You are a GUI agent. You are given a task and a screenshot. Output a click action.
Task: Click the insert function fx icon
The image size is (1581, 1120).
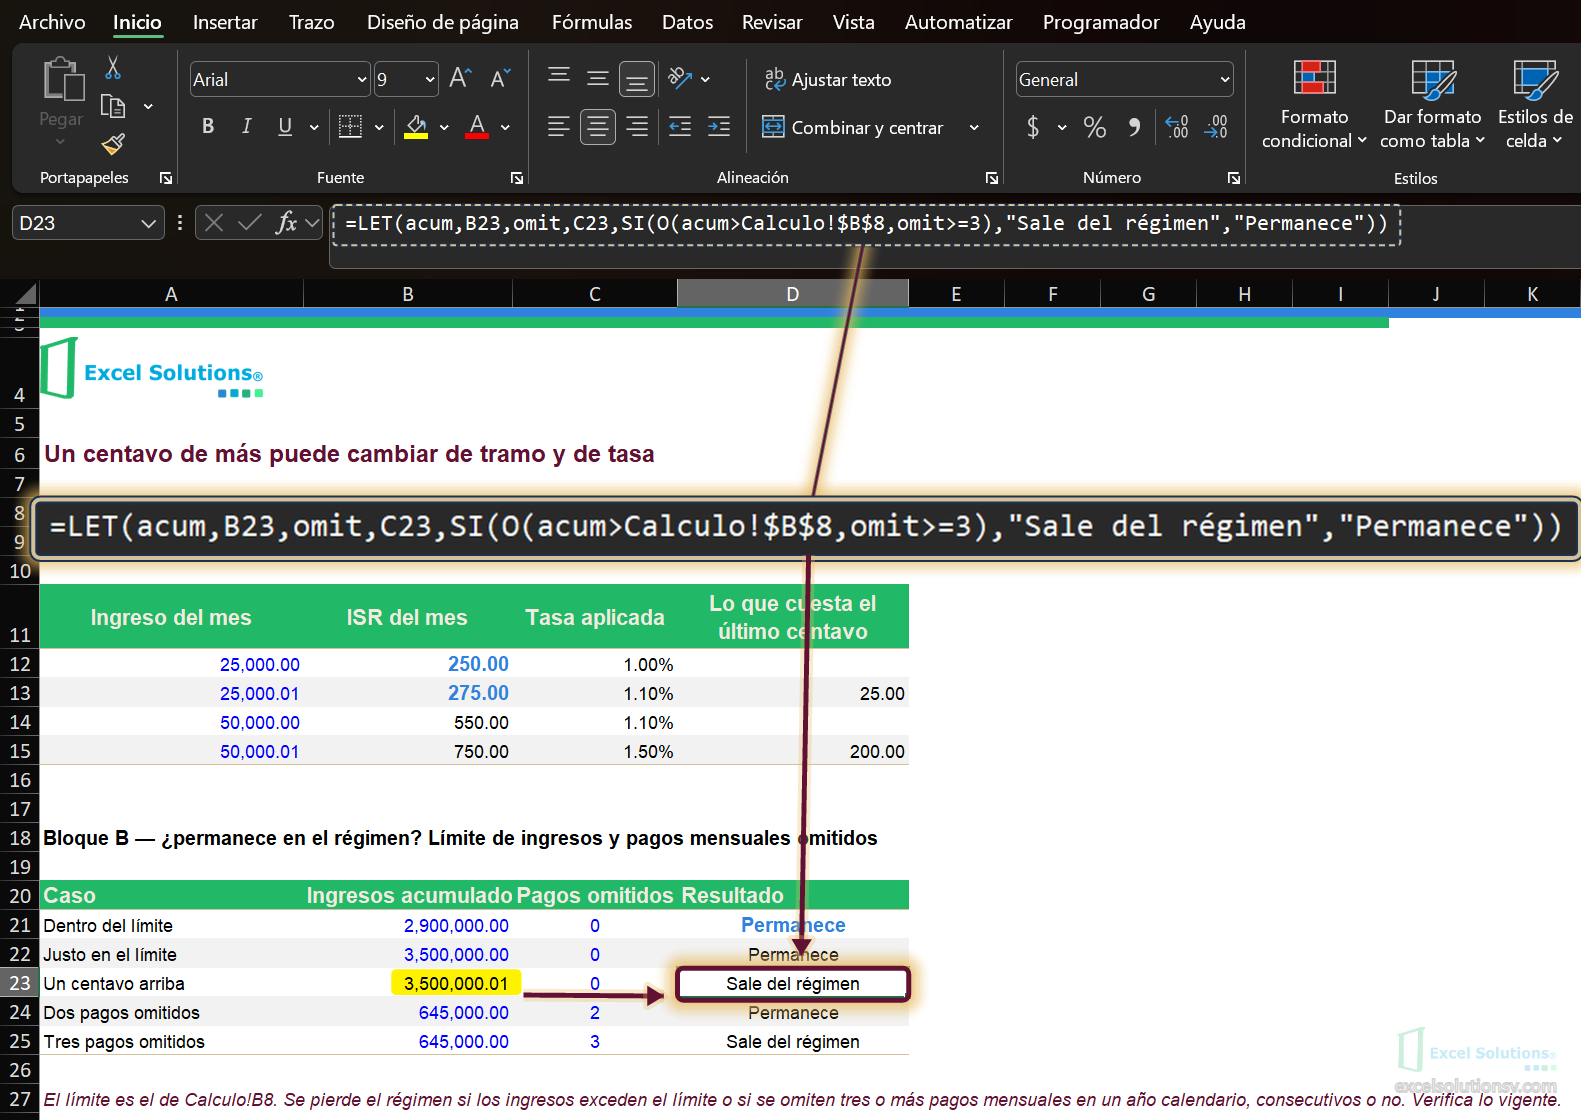287,222
